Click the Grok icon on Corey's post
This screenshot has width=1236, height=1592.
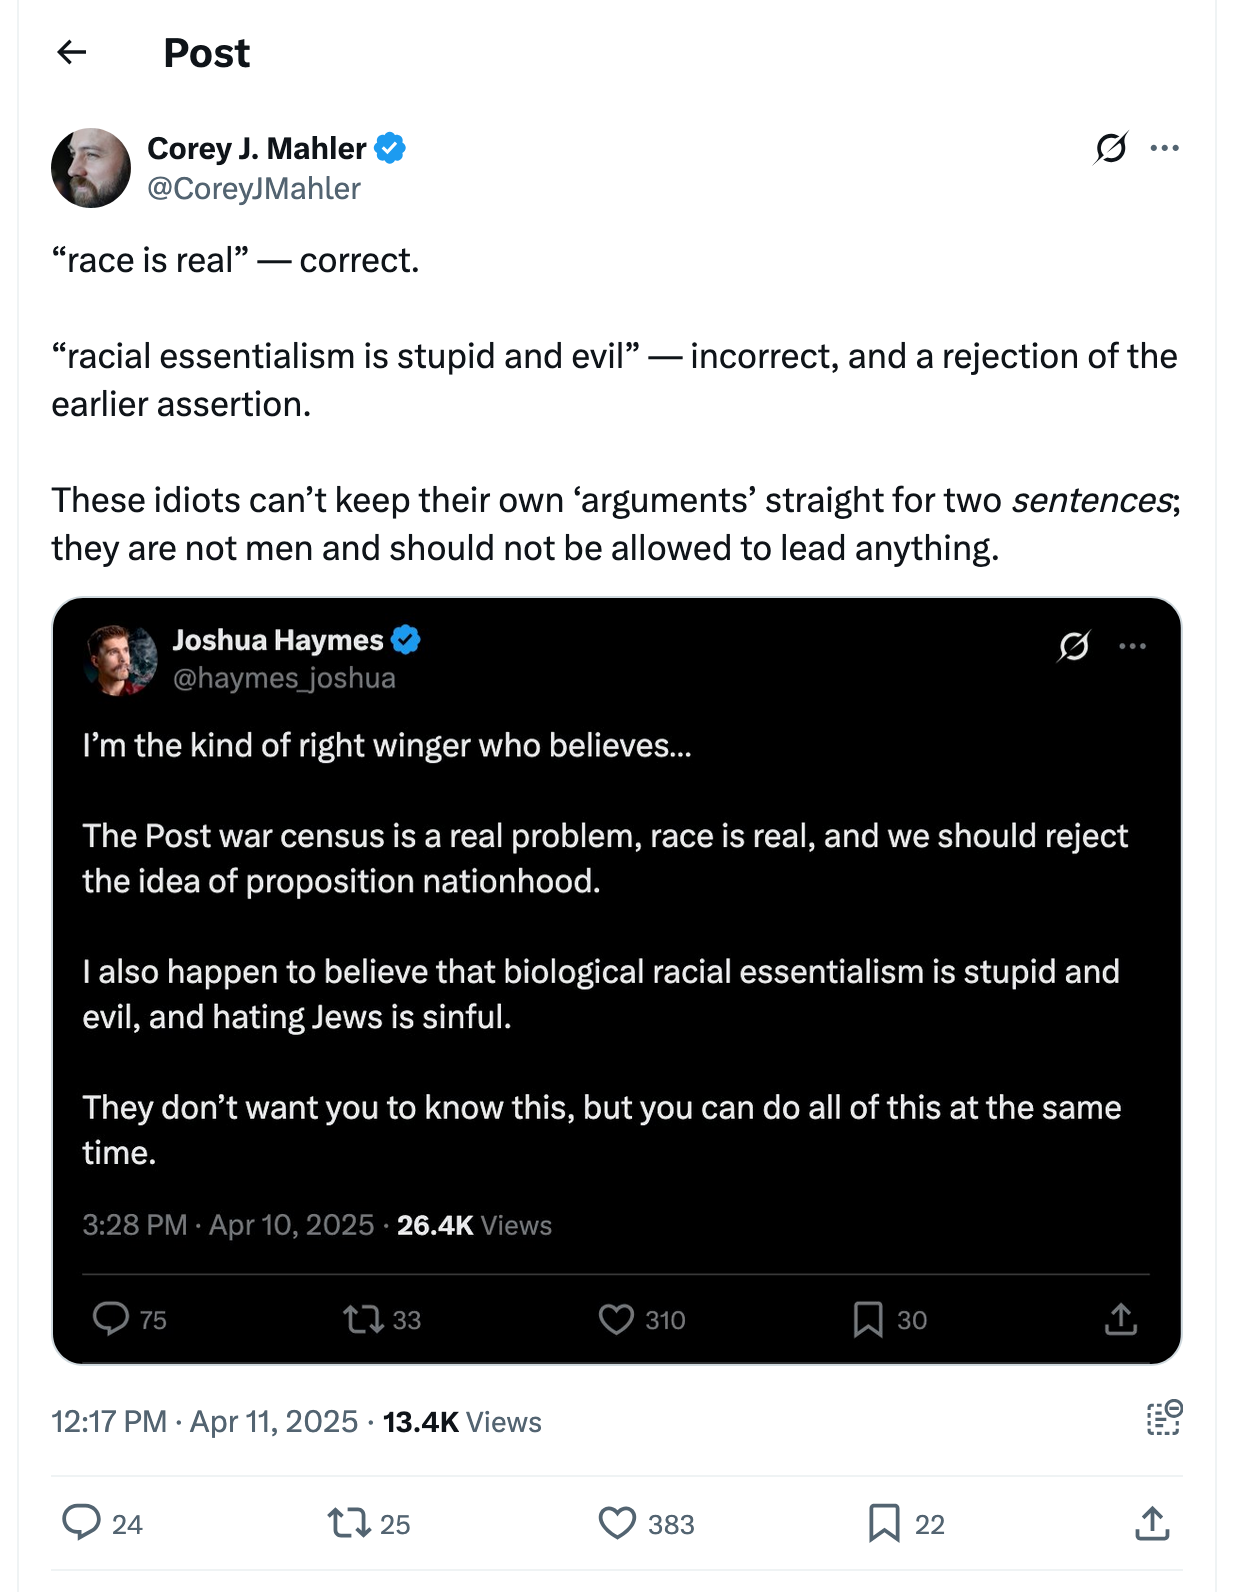point(1110,148)
